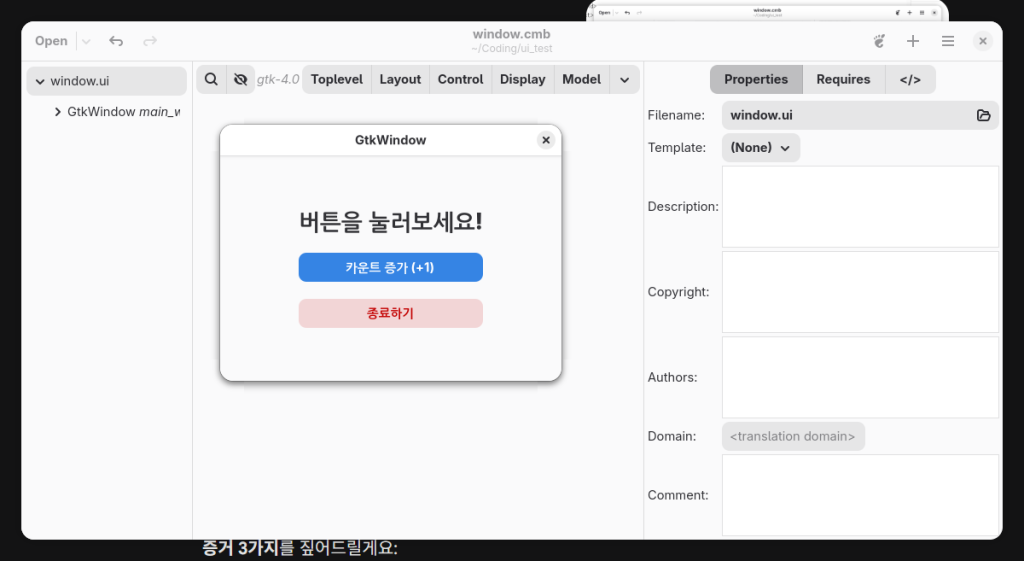Click the redo arrow in the header

[x=150, y=41]
